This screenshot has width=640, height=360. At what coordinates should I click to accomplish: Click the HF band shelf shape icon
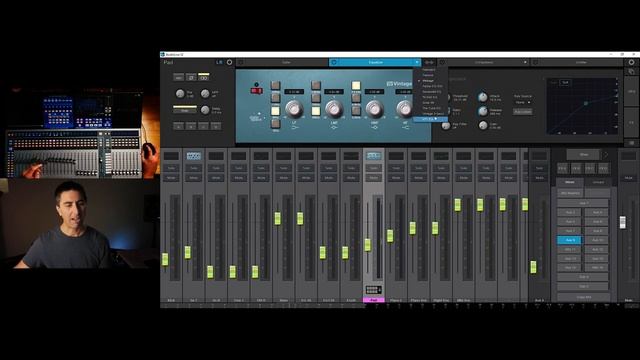(405, 128)
